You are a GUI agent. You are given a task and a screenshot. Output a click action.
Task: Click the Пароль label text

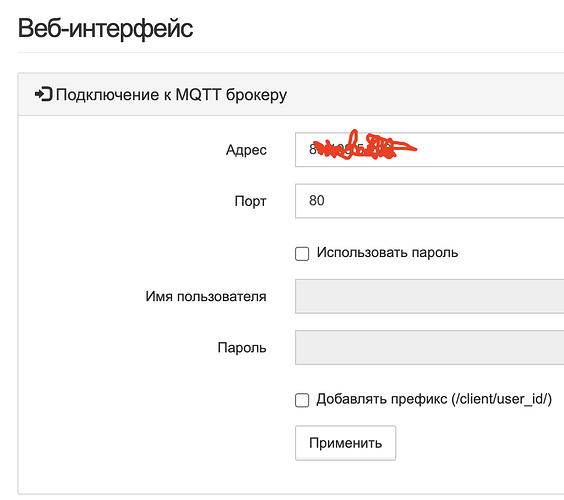(x=242, y=348)
